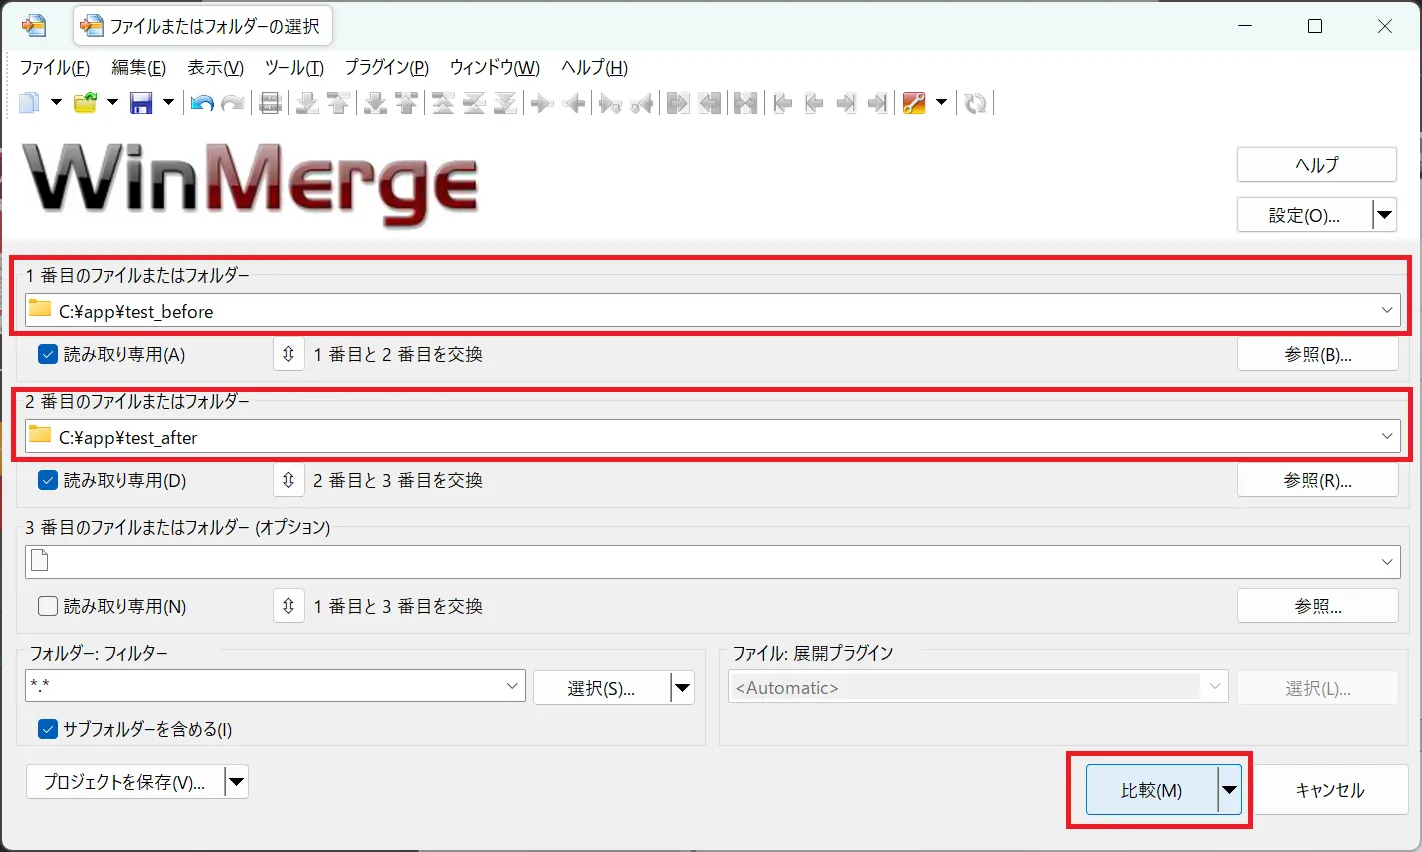1422x852 pixels.
Task: Click the 参照(R)... browse button
Action: (x=1318, y=480)
